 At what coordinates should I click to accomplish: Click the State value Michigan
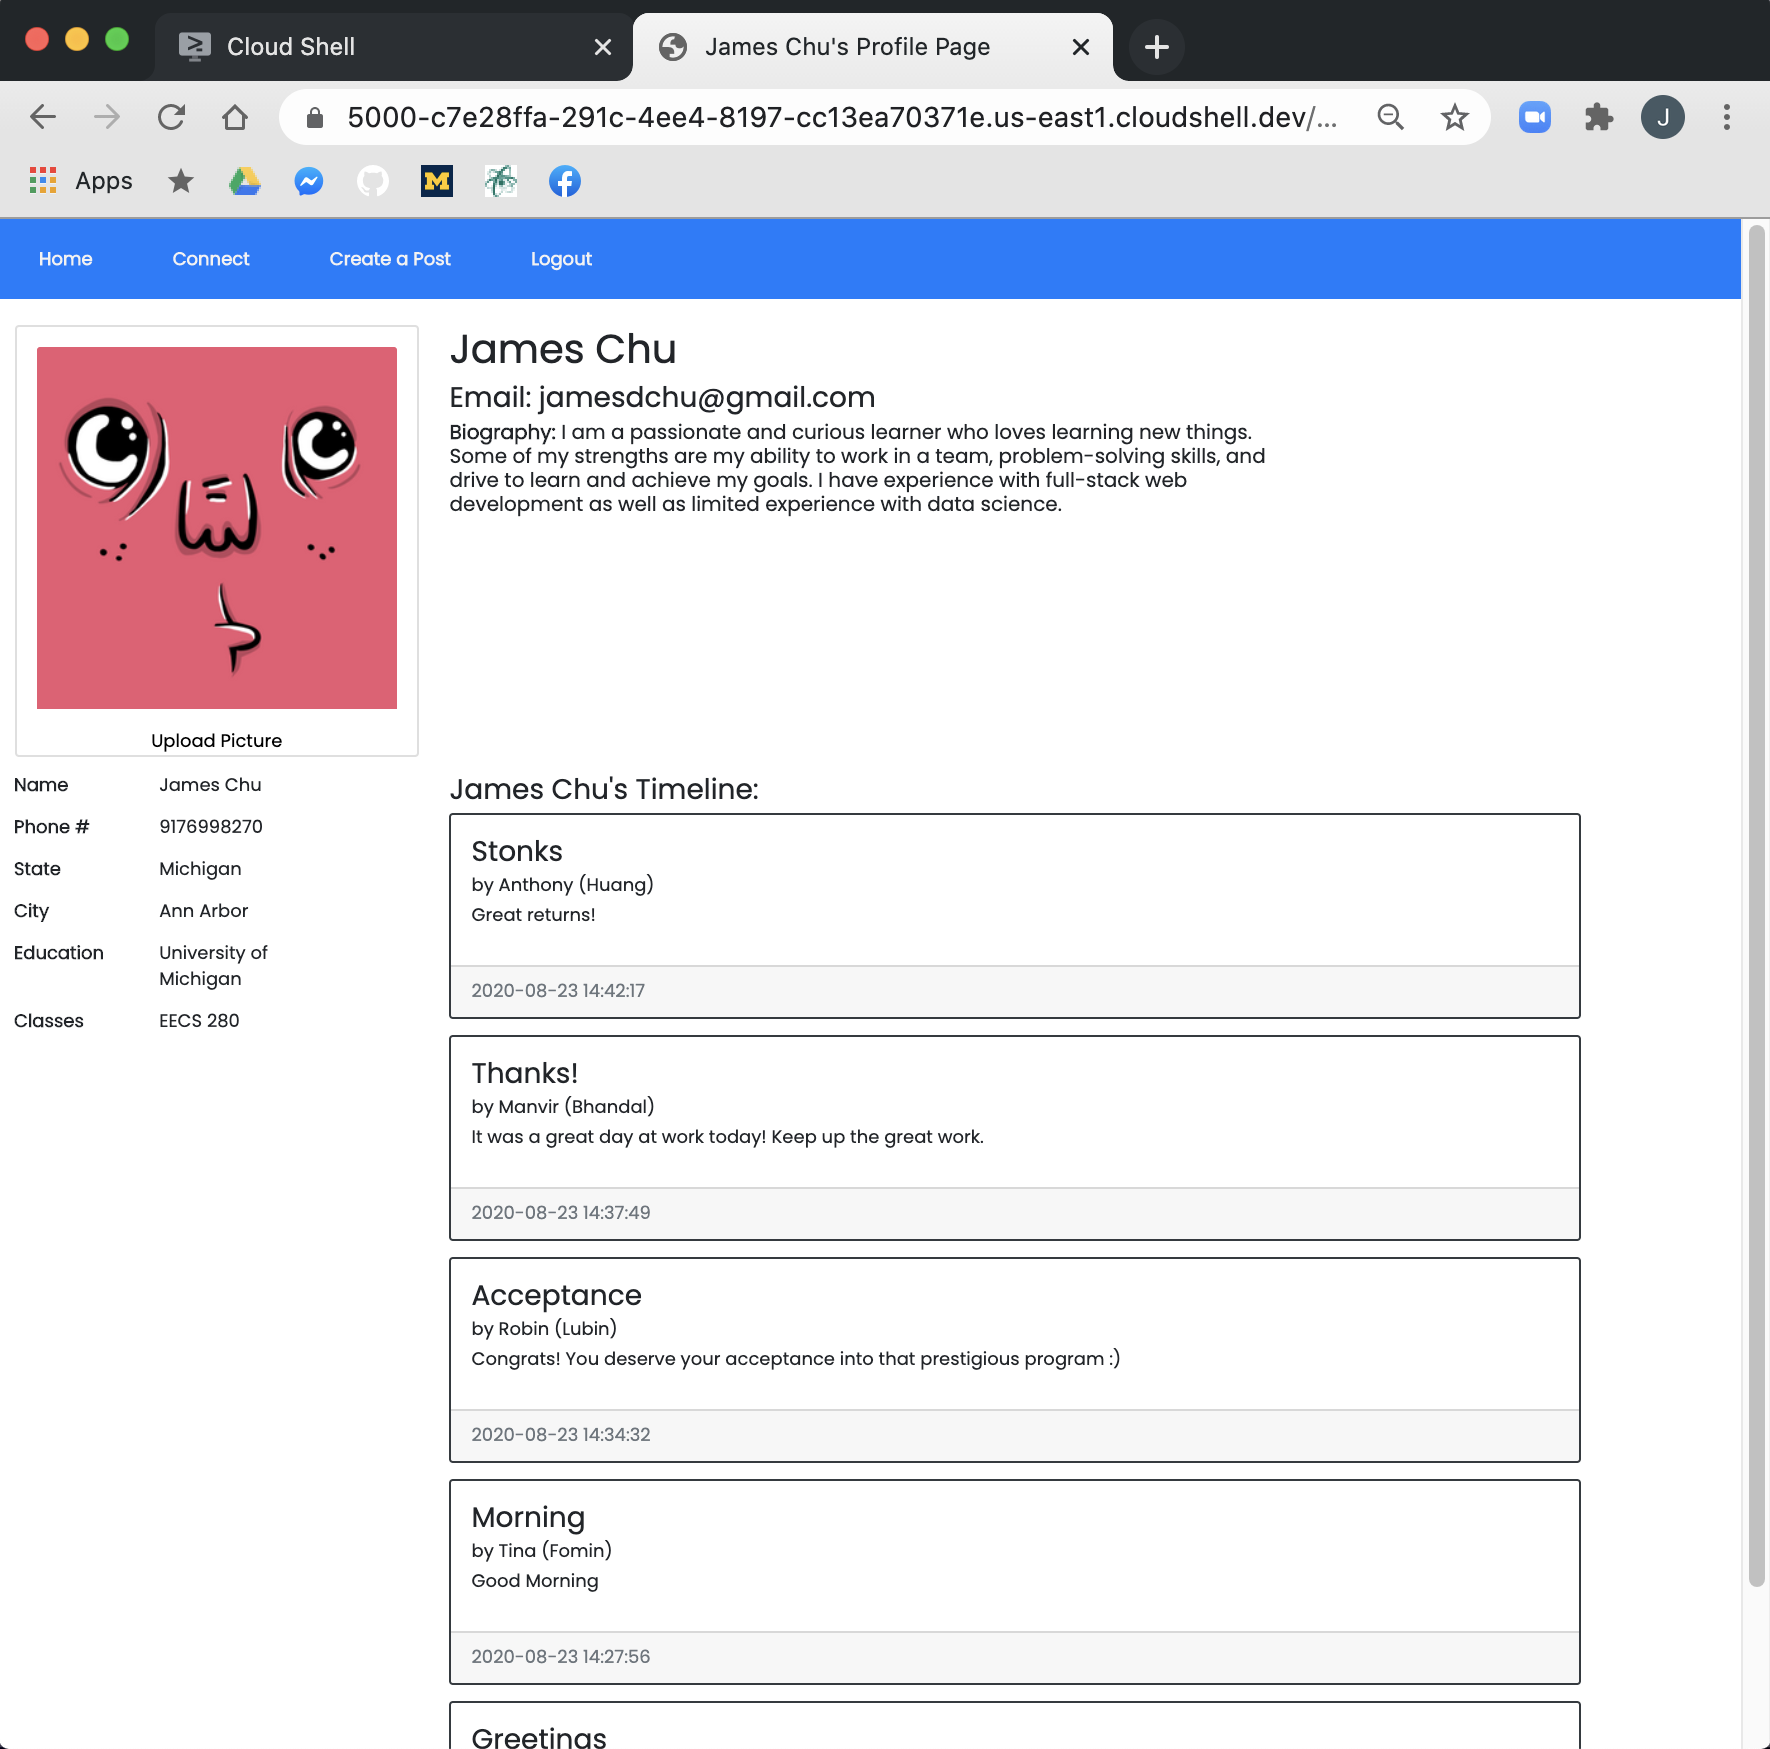[200, 868]
